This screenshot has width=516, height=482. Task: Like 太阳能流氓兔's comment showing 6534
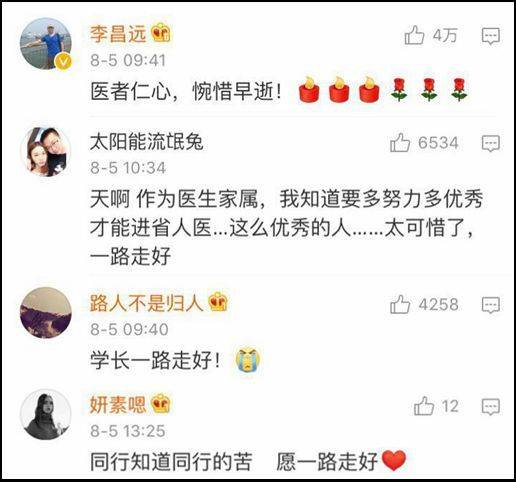400,143
